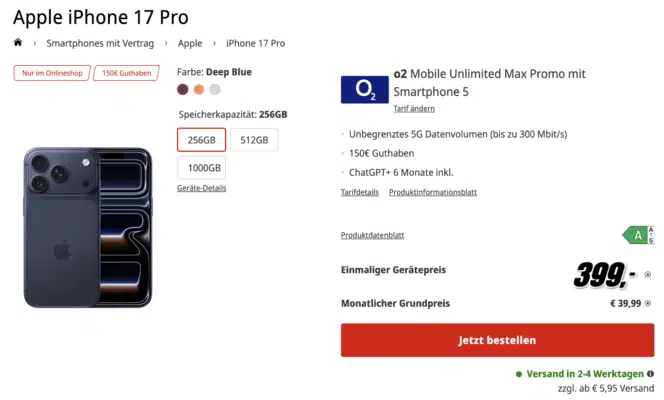Click the home icon in breadcrumb

pyautogui.click(x=18, y=43)
